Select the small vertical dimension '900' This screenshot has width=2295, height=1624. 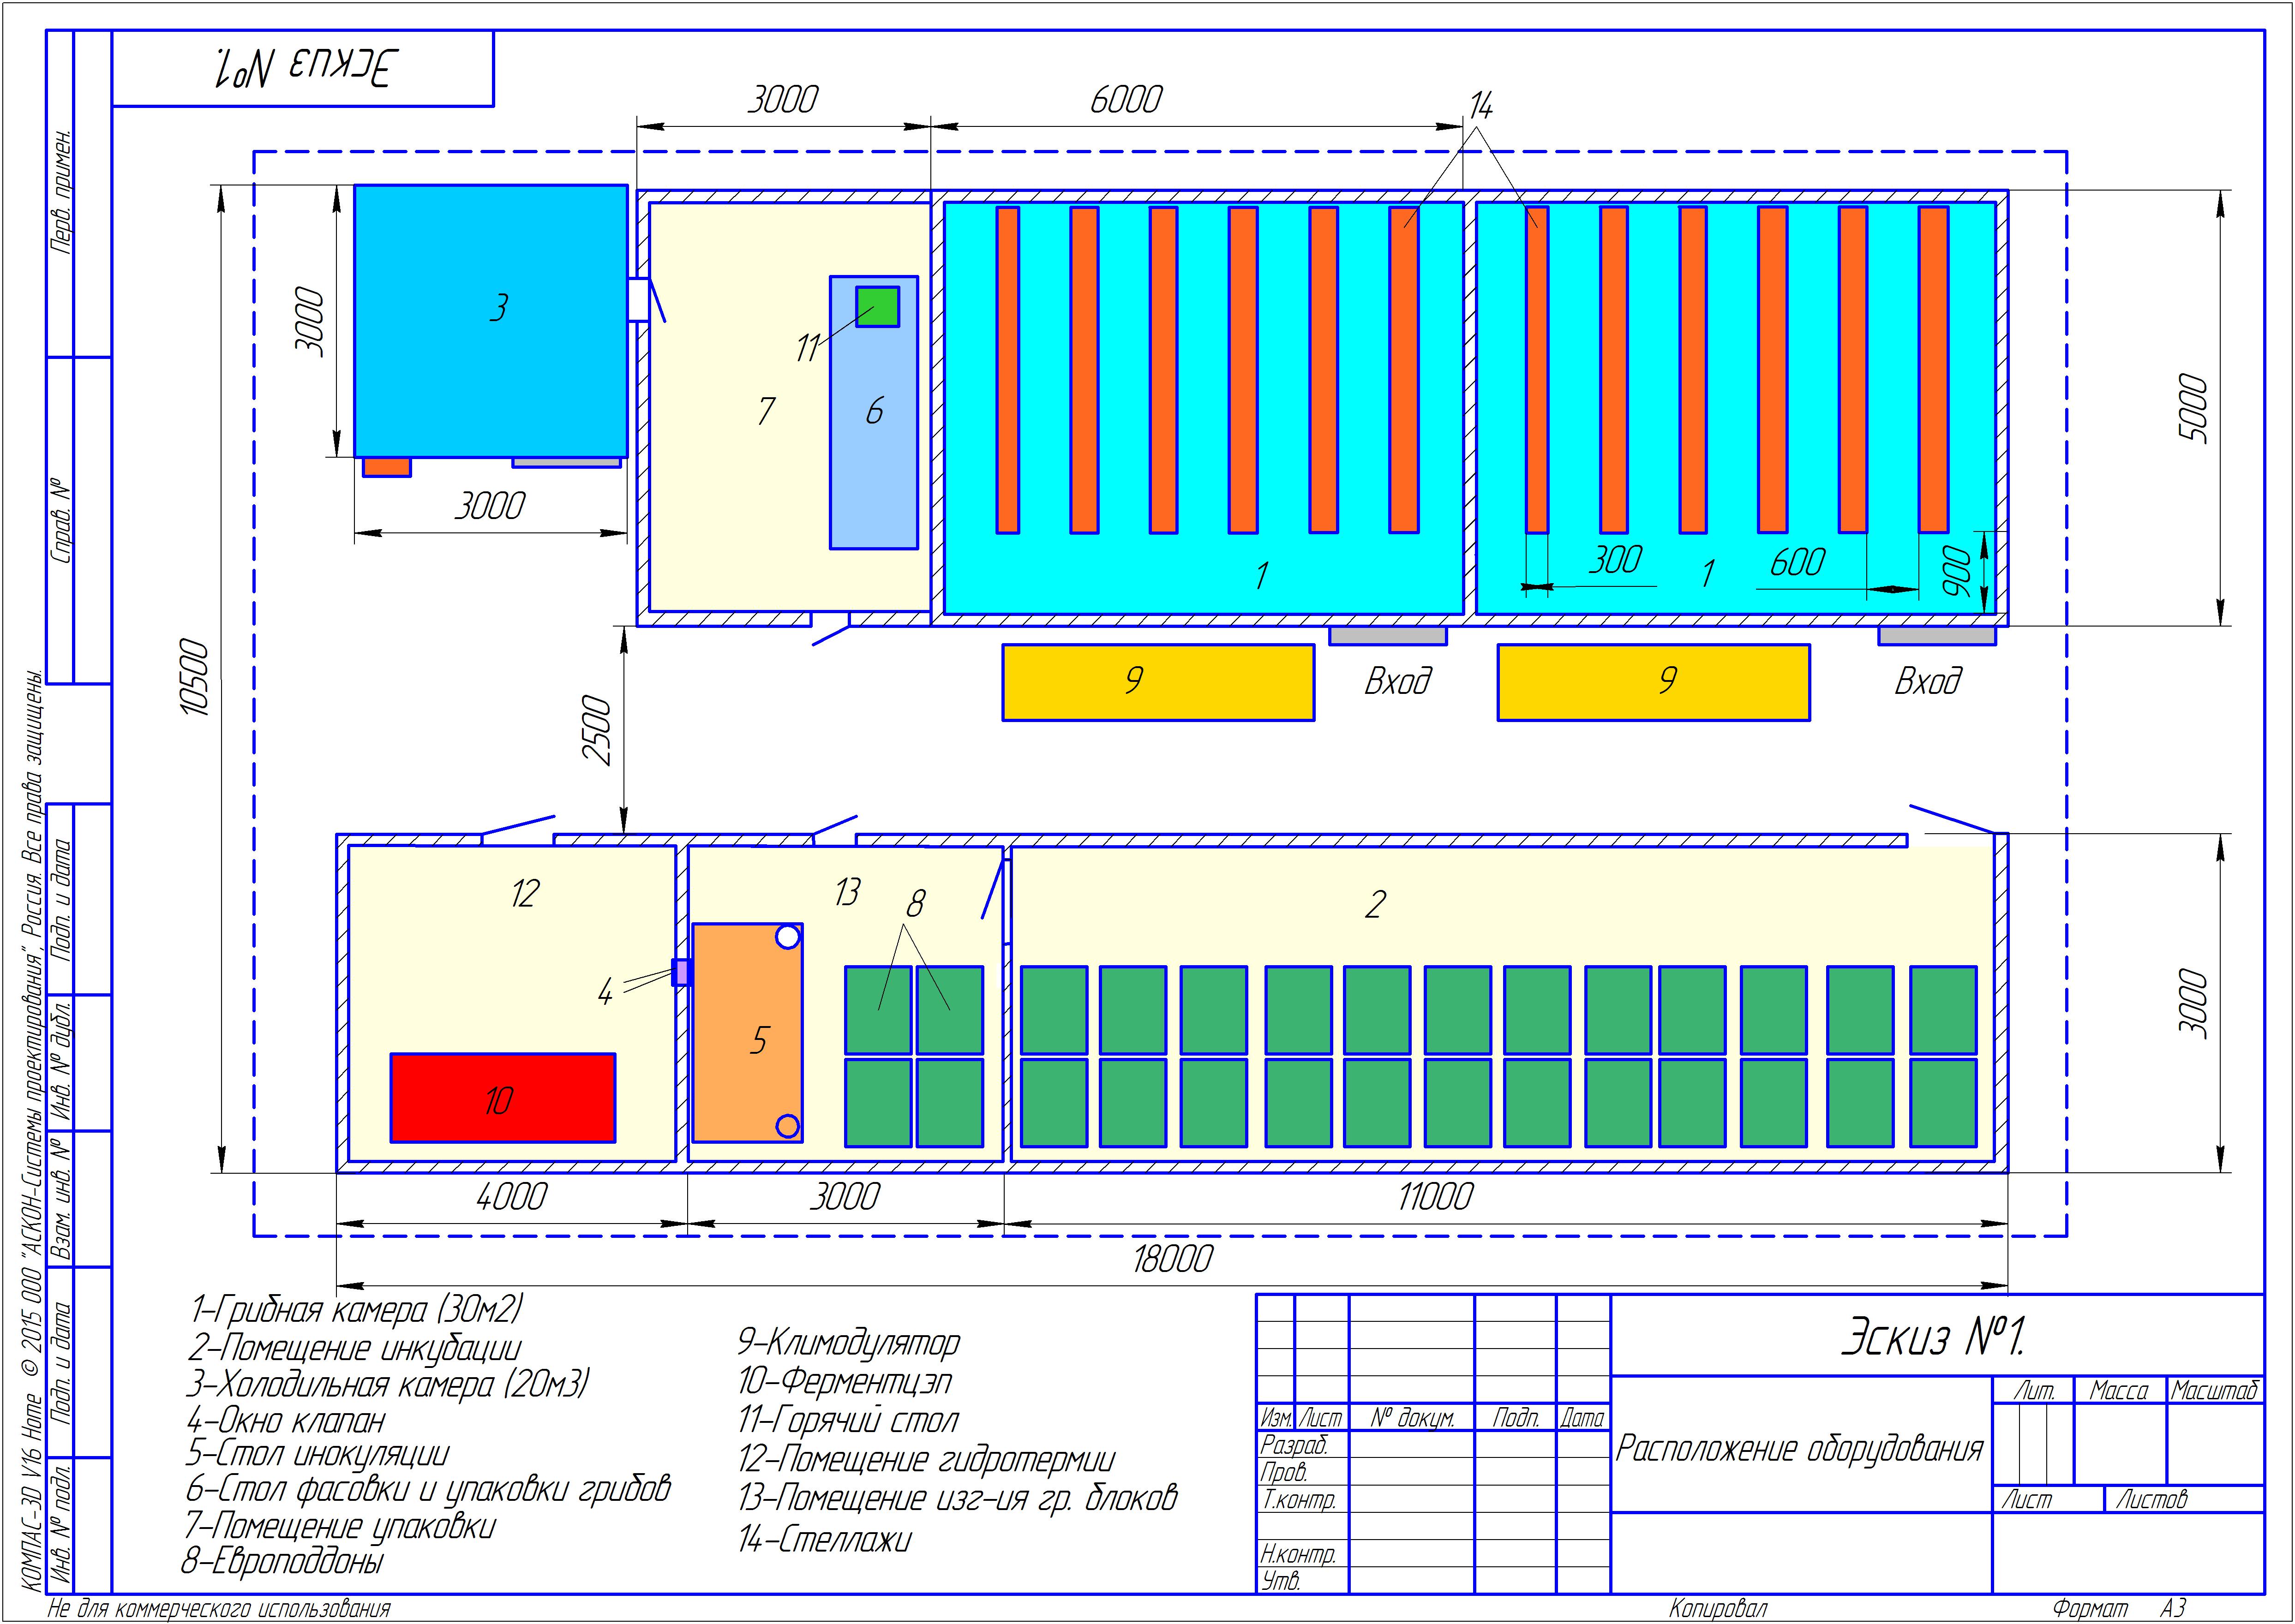click(1958, 572)
